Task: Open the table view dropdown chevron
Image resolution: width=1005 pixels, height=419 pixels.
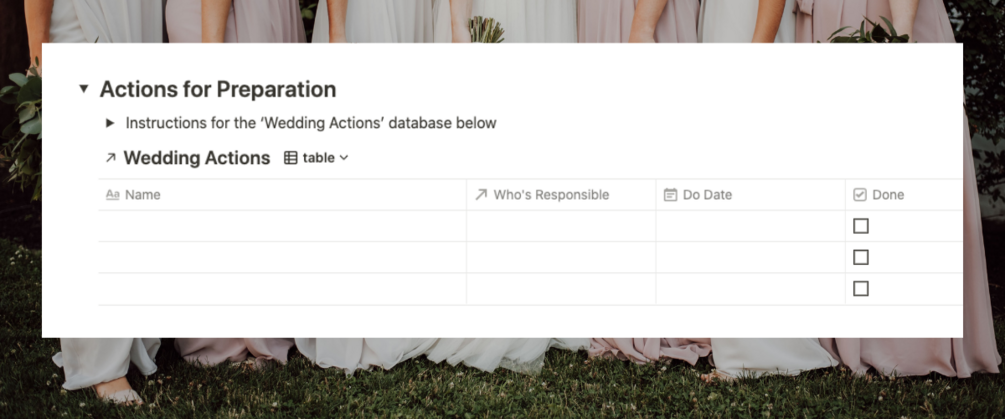Action: point(344,158)
